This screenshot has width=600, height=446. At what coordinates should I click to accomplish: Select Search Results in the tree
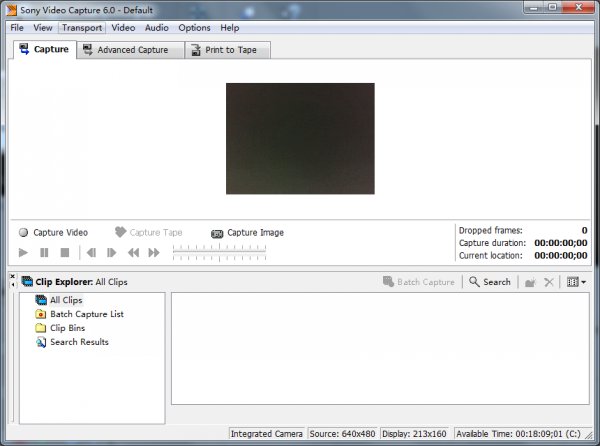coord(79,342)
